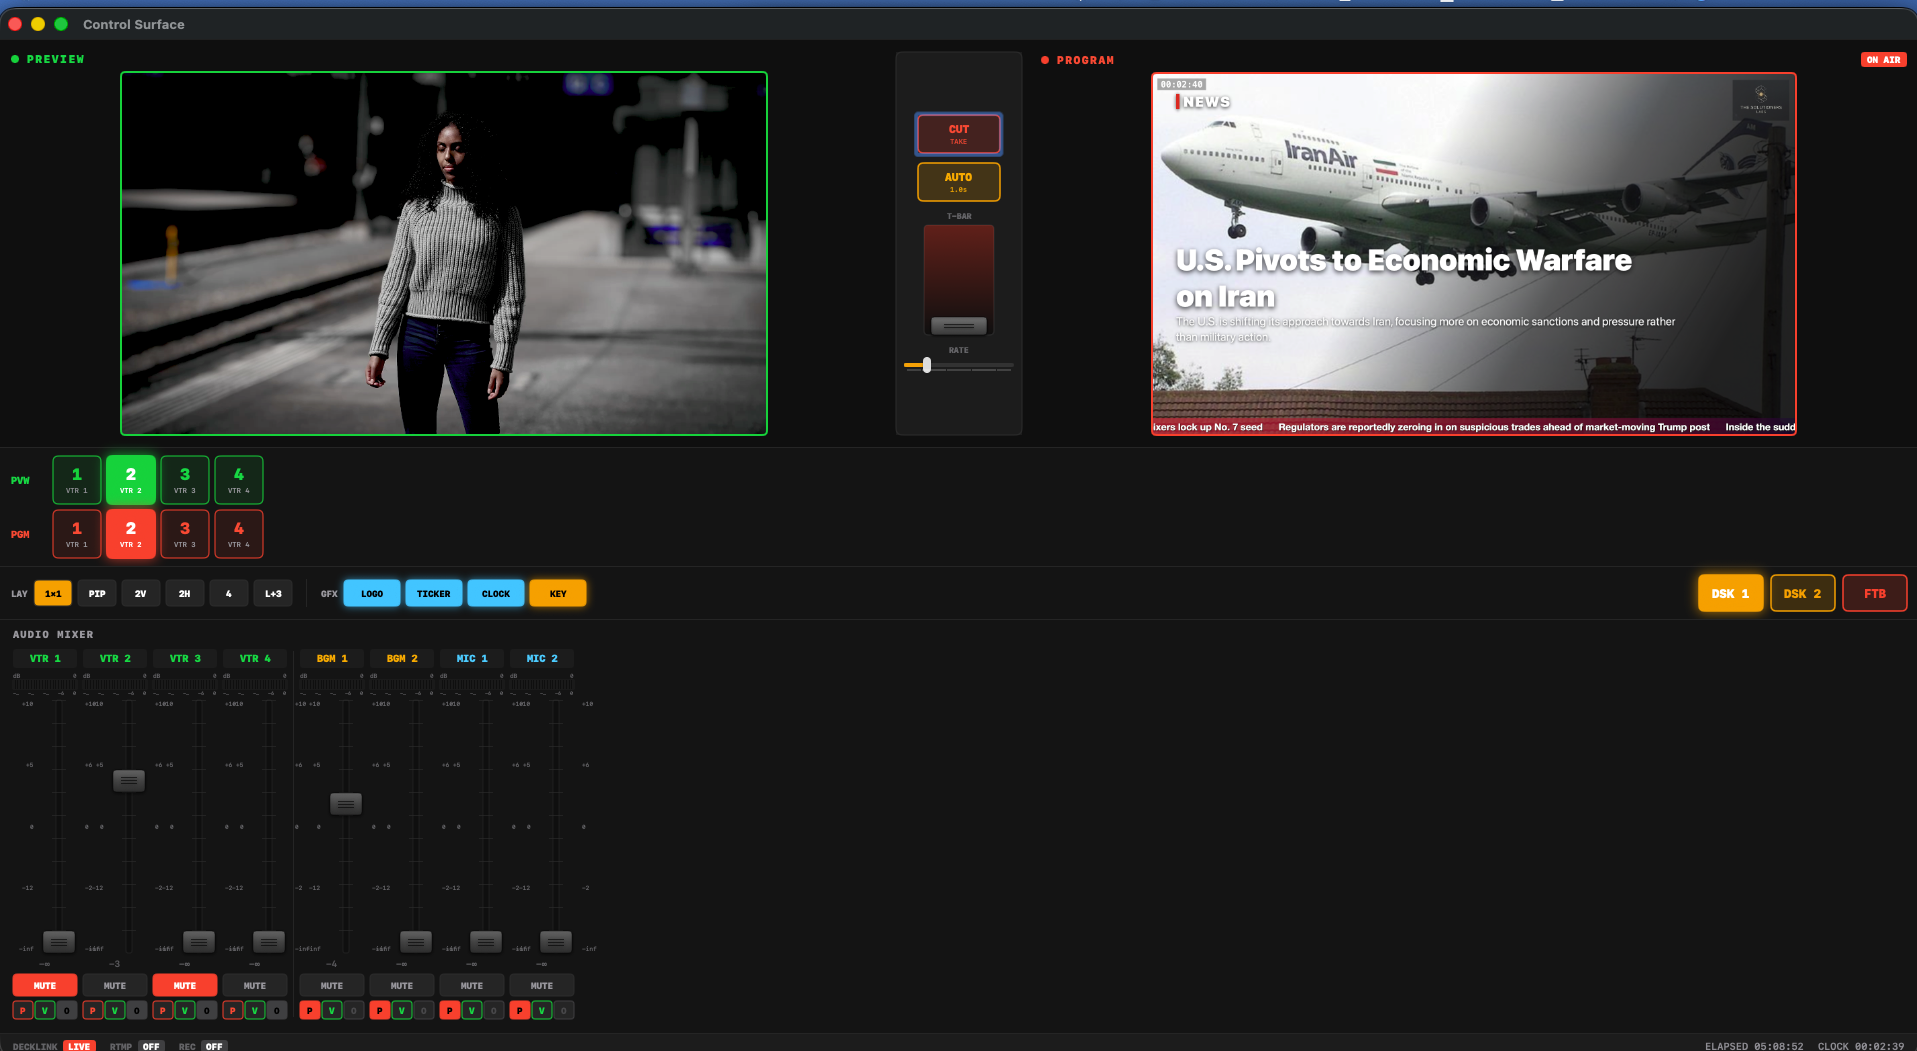Toggle P routing on VTR 2 channel
The width and height of the screenshot is (1917, 1051).
(93, 1010)
